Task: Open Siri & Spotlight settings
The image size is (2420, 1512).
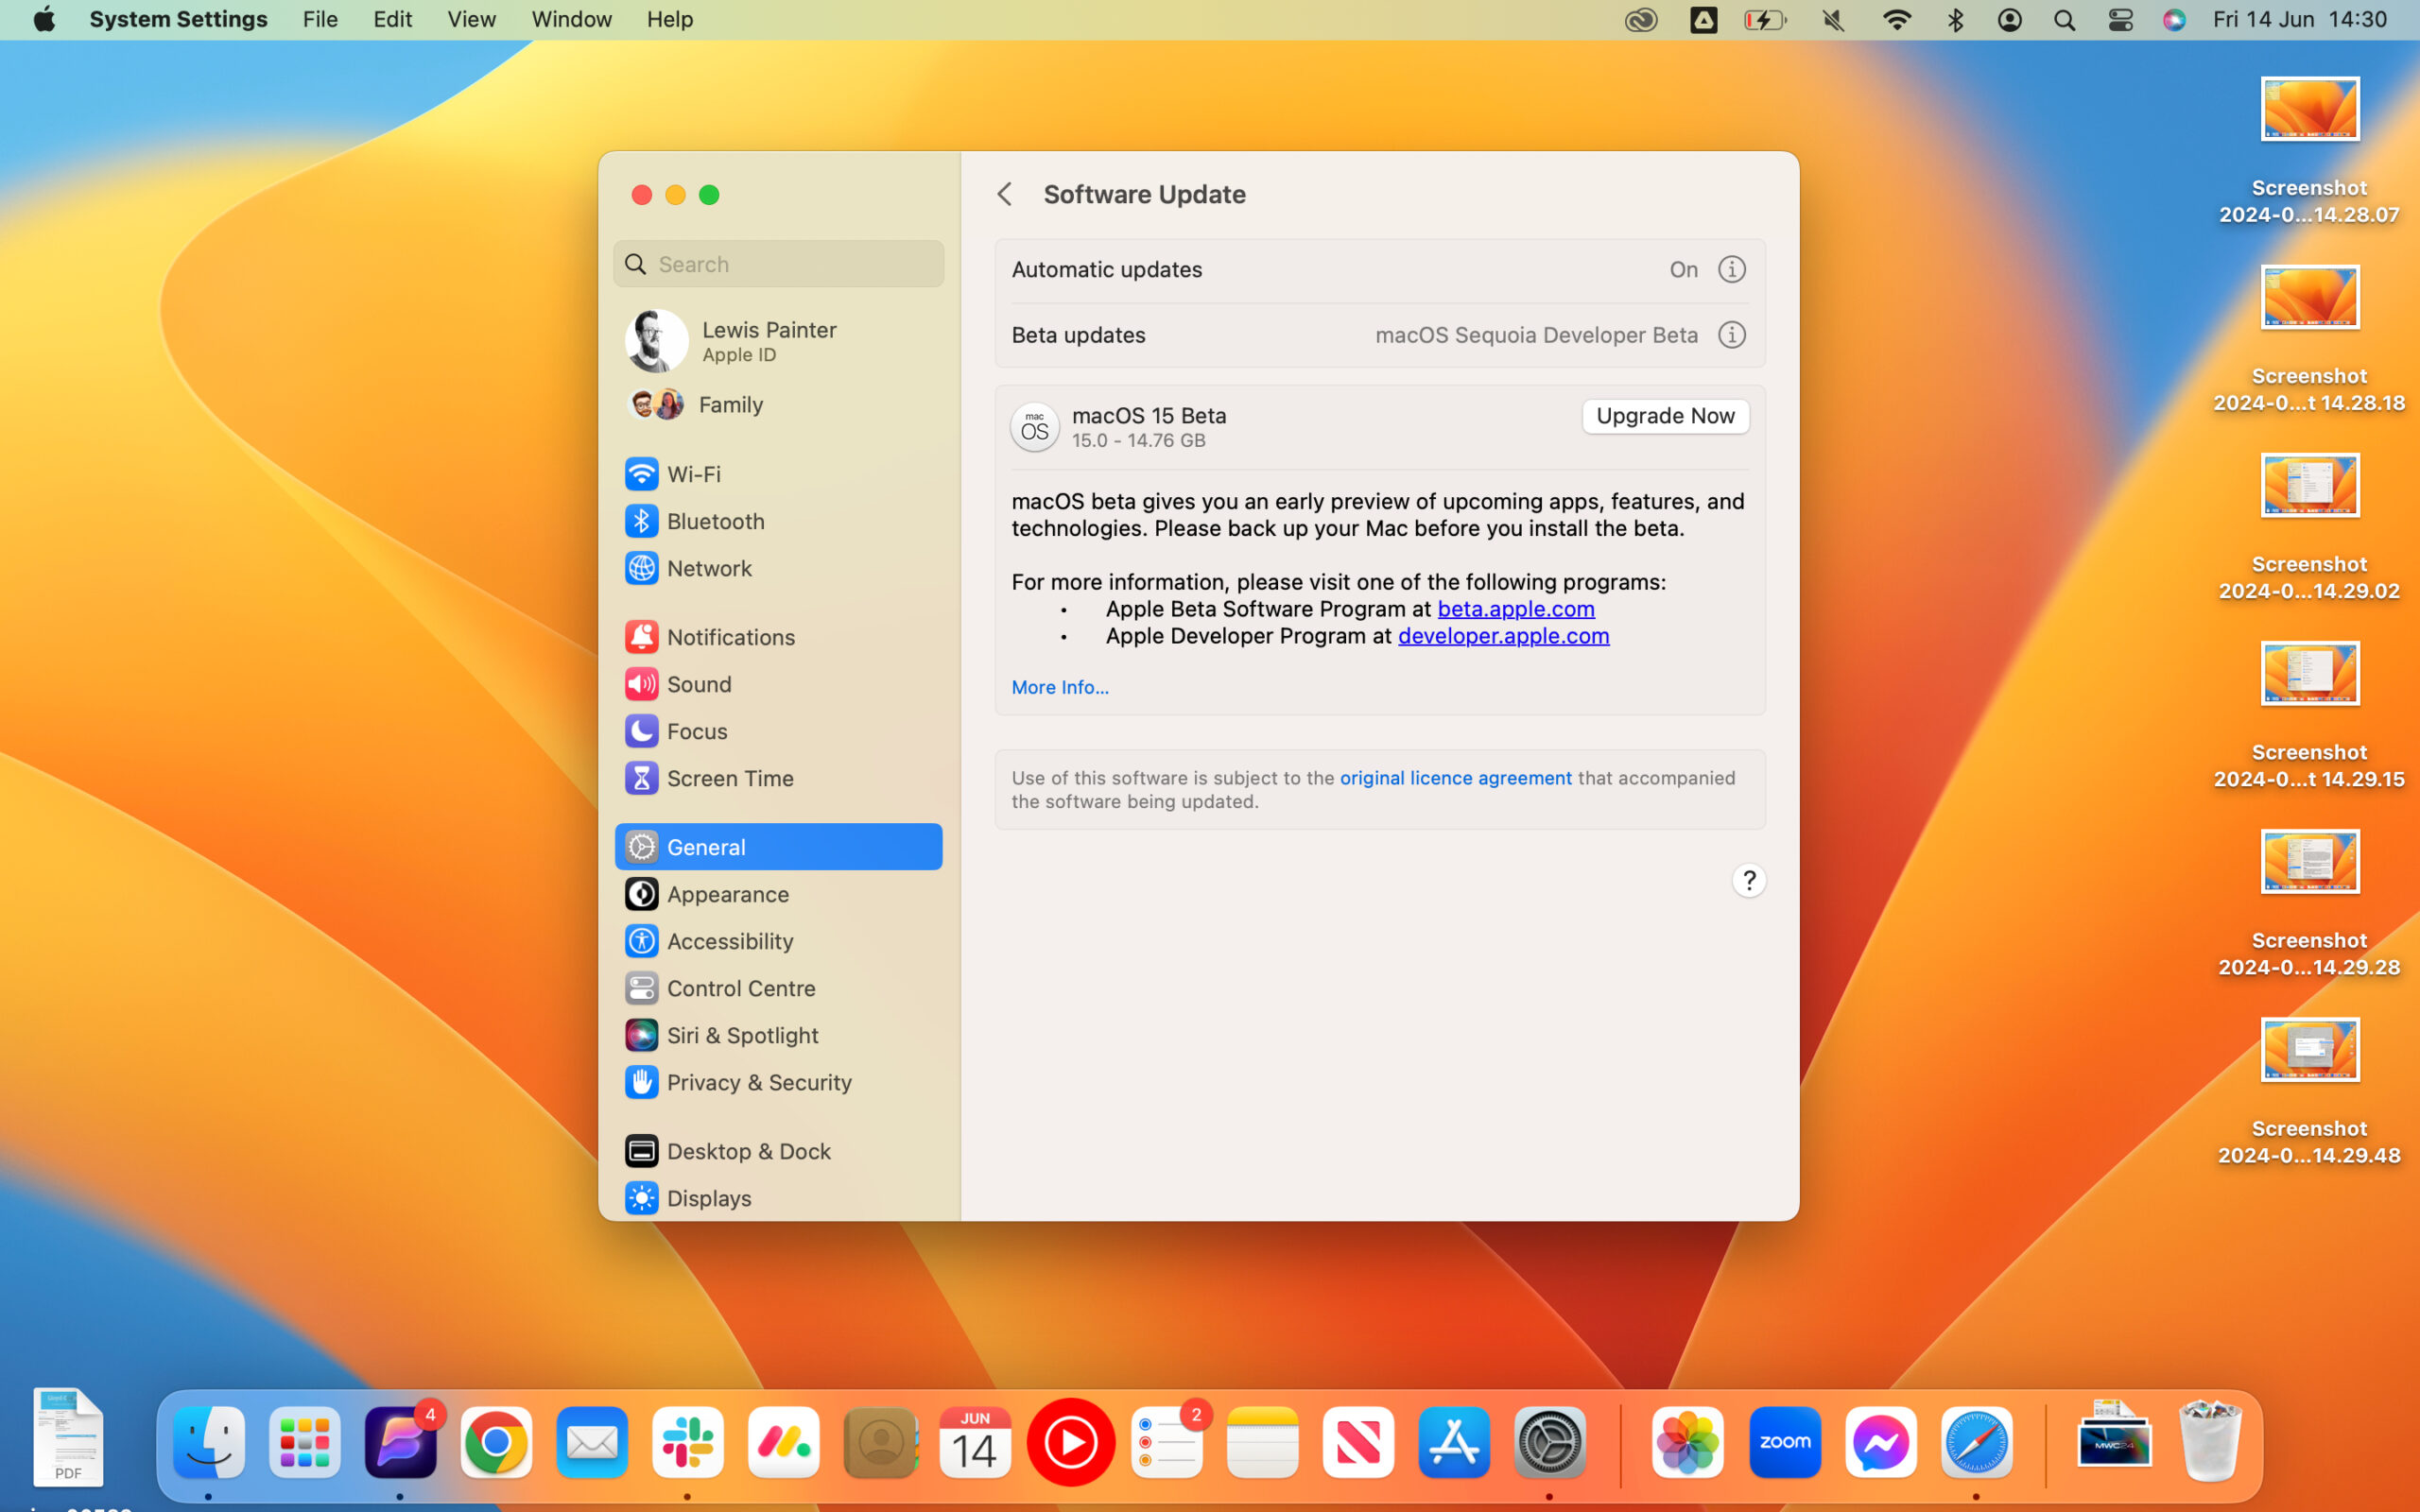Action: 743,1035
